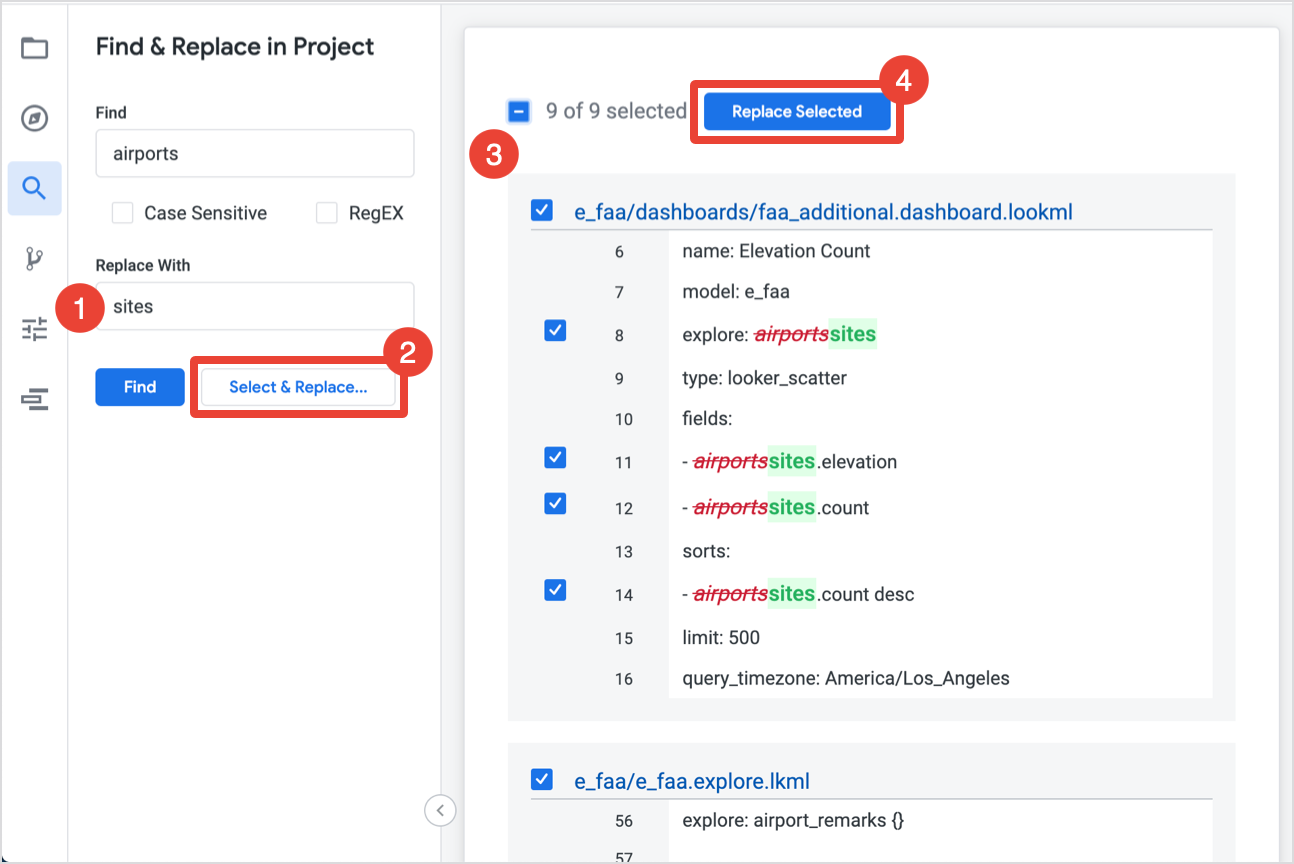Toggle the select-all results checkbox

519,111
